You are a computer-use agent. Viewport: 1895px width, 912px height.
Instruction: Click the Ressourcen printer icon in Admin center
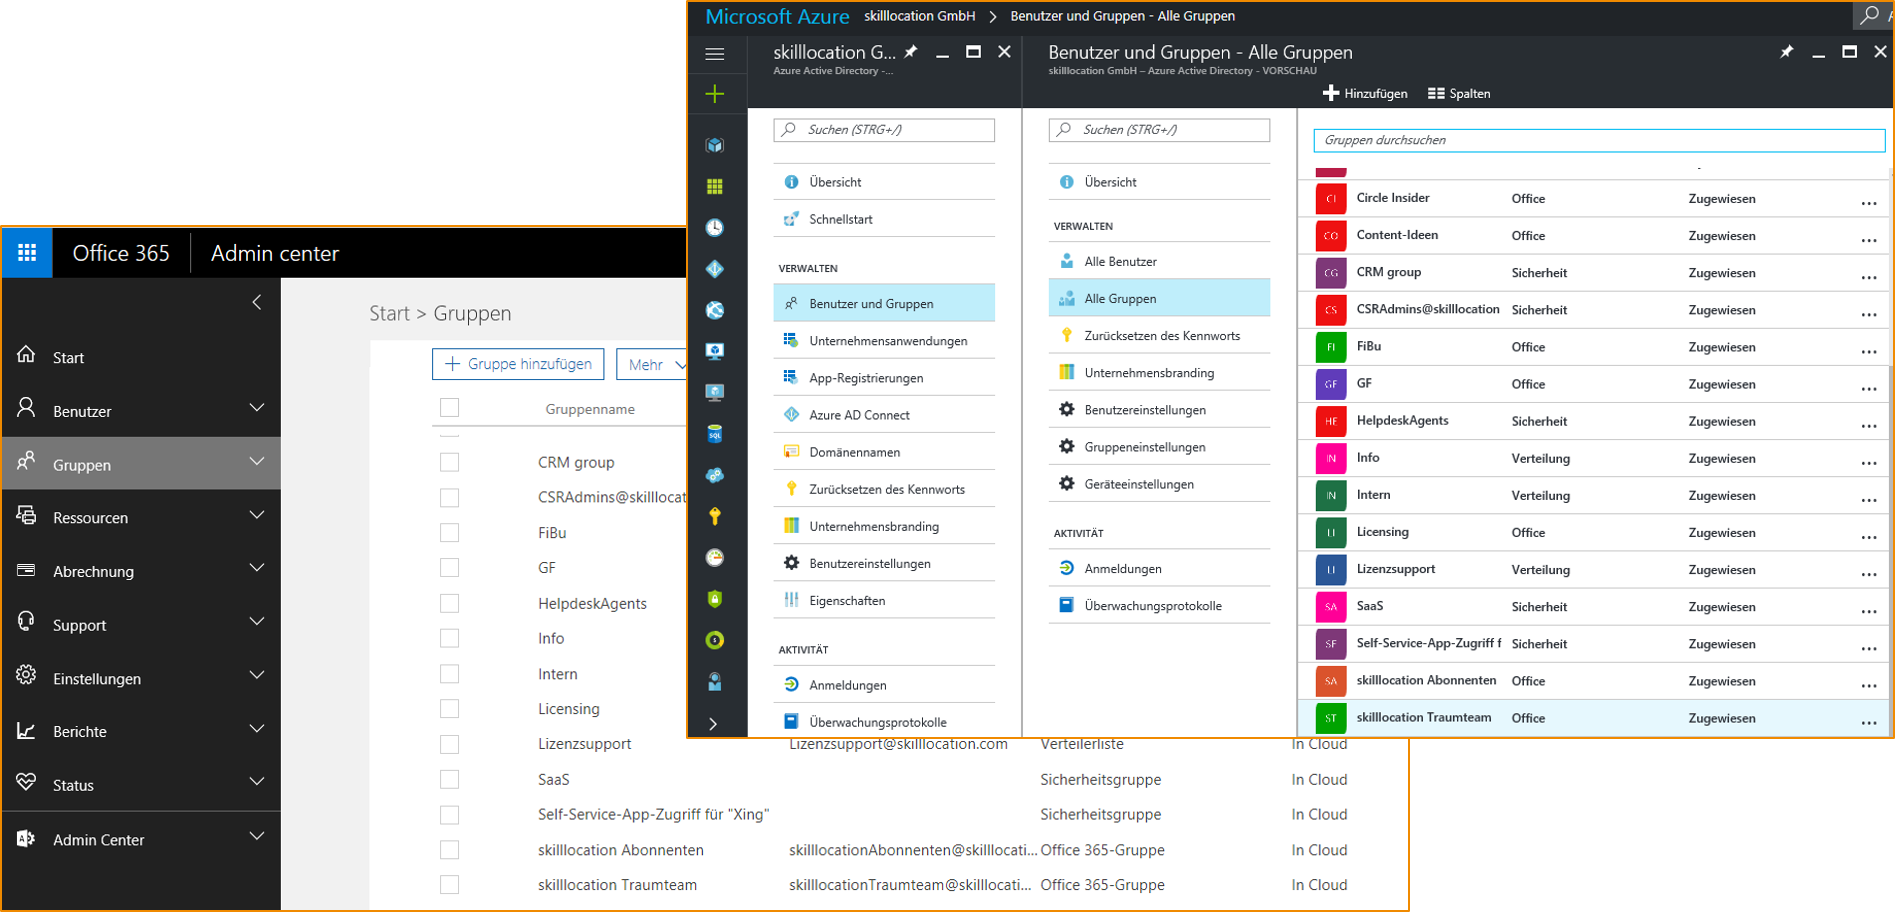coord(27,515)
